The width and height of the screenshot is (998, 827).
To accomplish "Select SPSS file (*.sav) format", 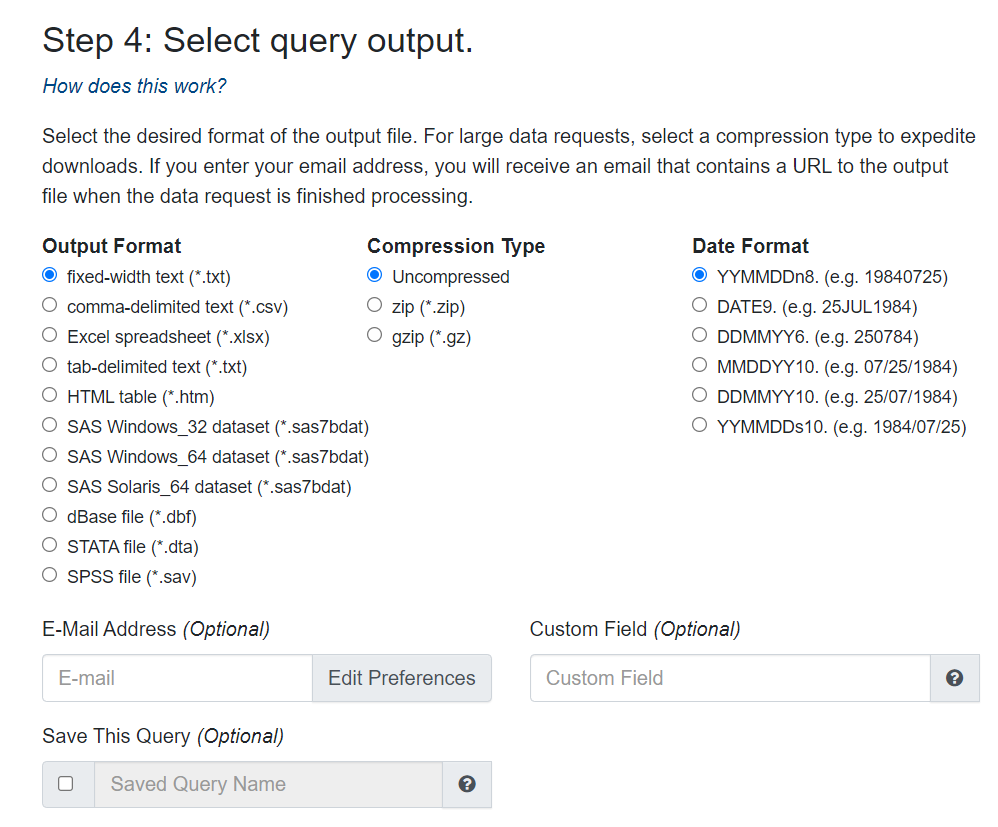I will pyautogui.click(x=50, y=576).
